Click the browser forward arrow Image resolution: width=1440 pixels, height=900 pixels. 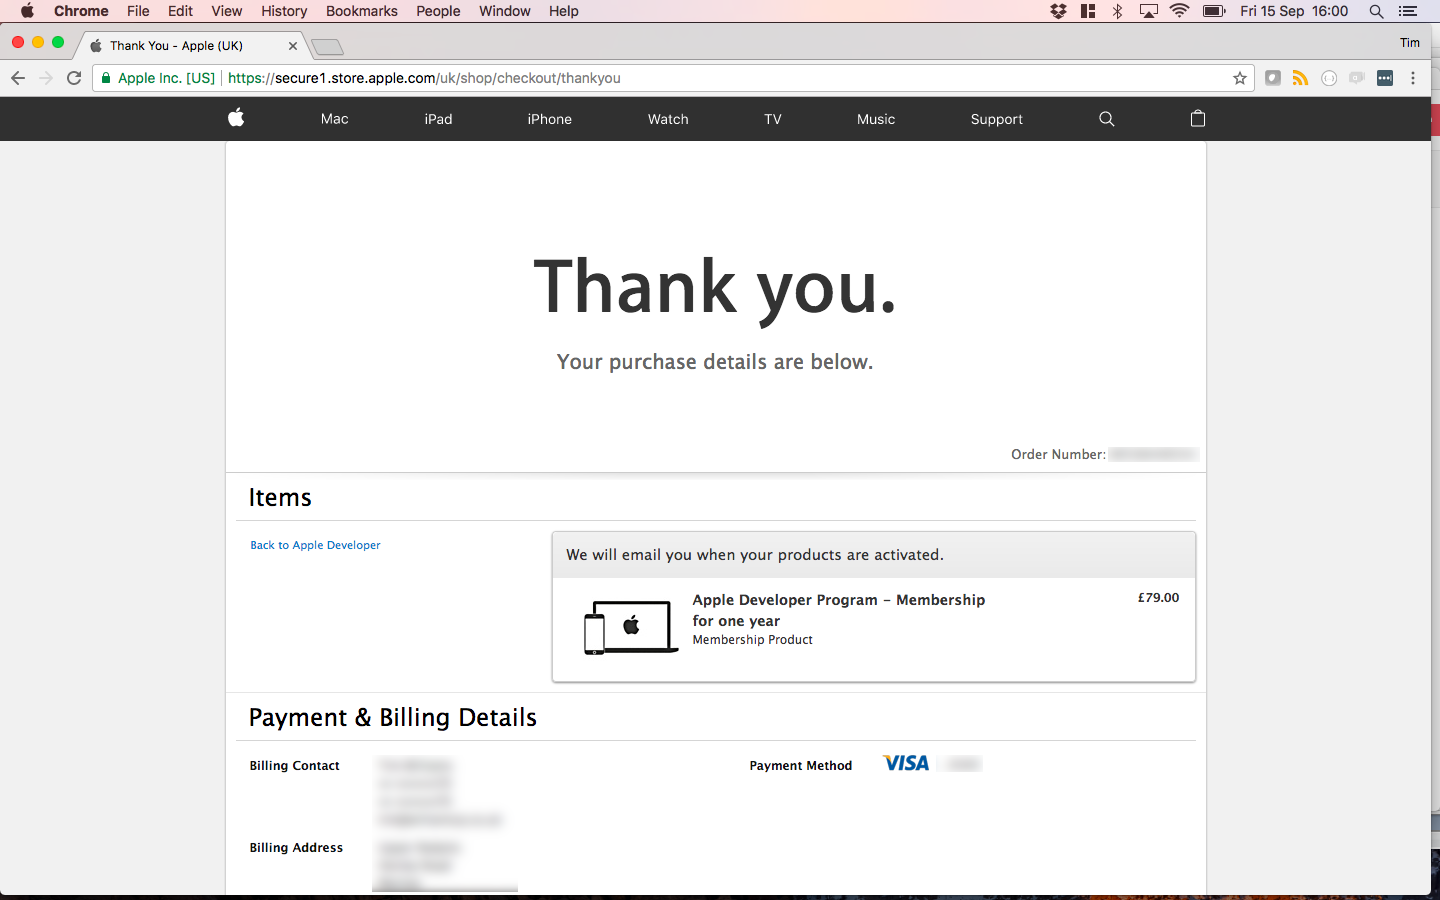pyautogui.click(x=46, y=78)
